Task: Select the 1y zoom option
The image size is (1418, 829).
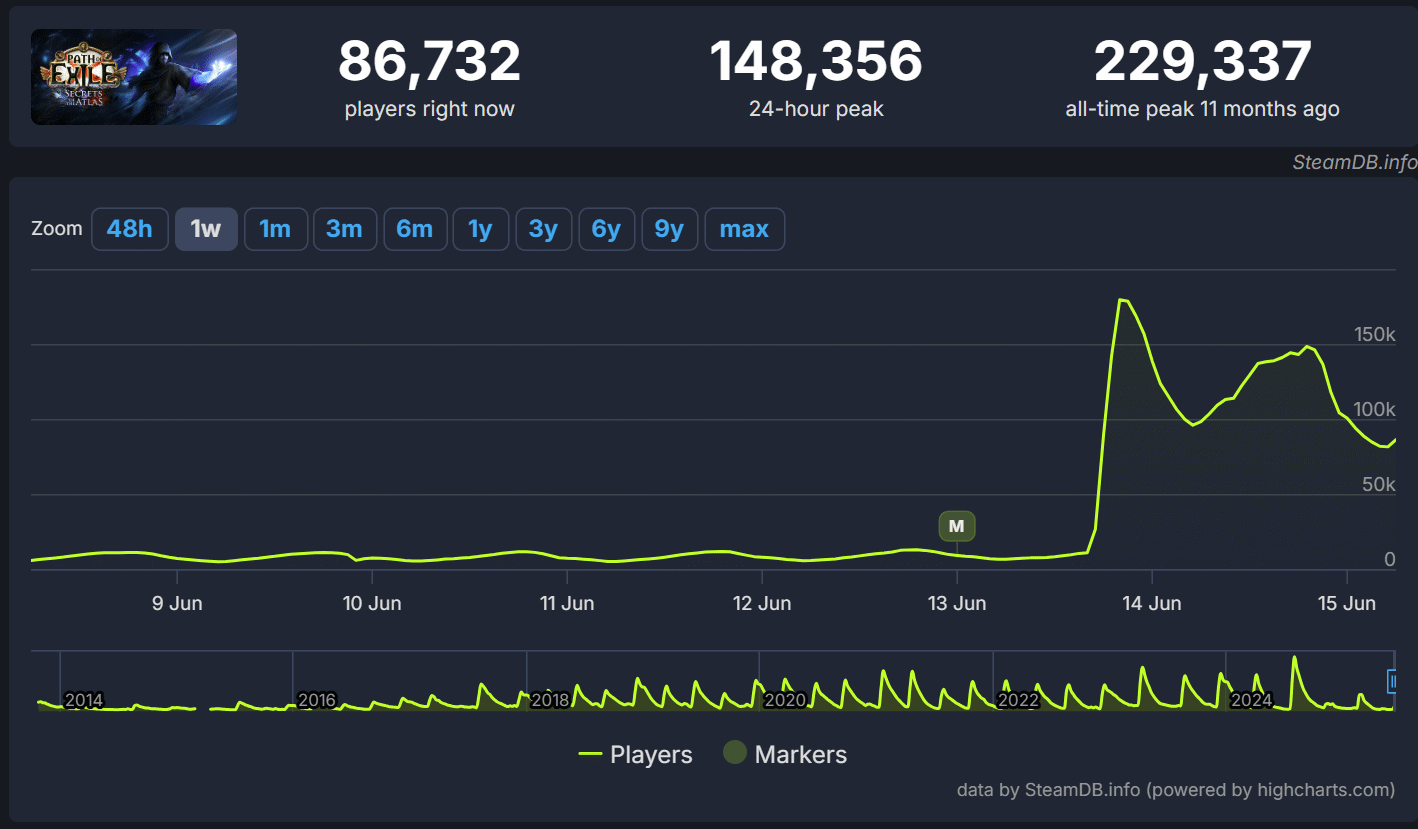Action: [480, 229]
